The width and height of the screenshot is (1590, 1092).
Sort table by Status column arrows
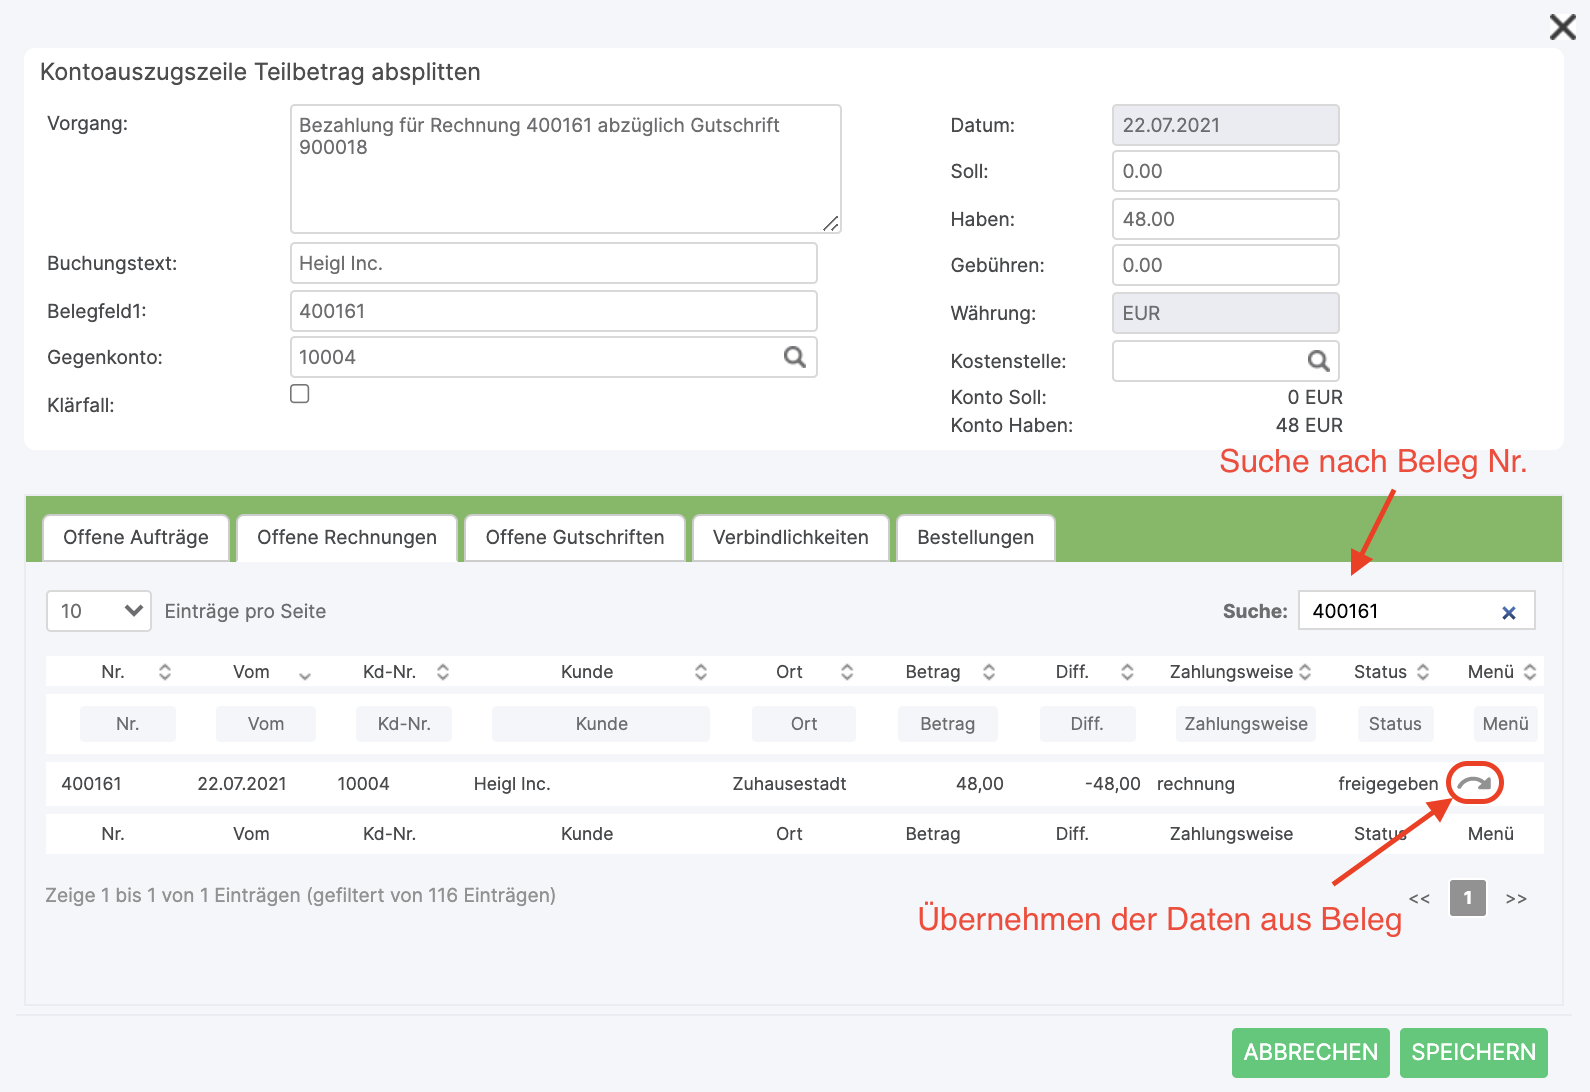click(x=1423, y=672)
